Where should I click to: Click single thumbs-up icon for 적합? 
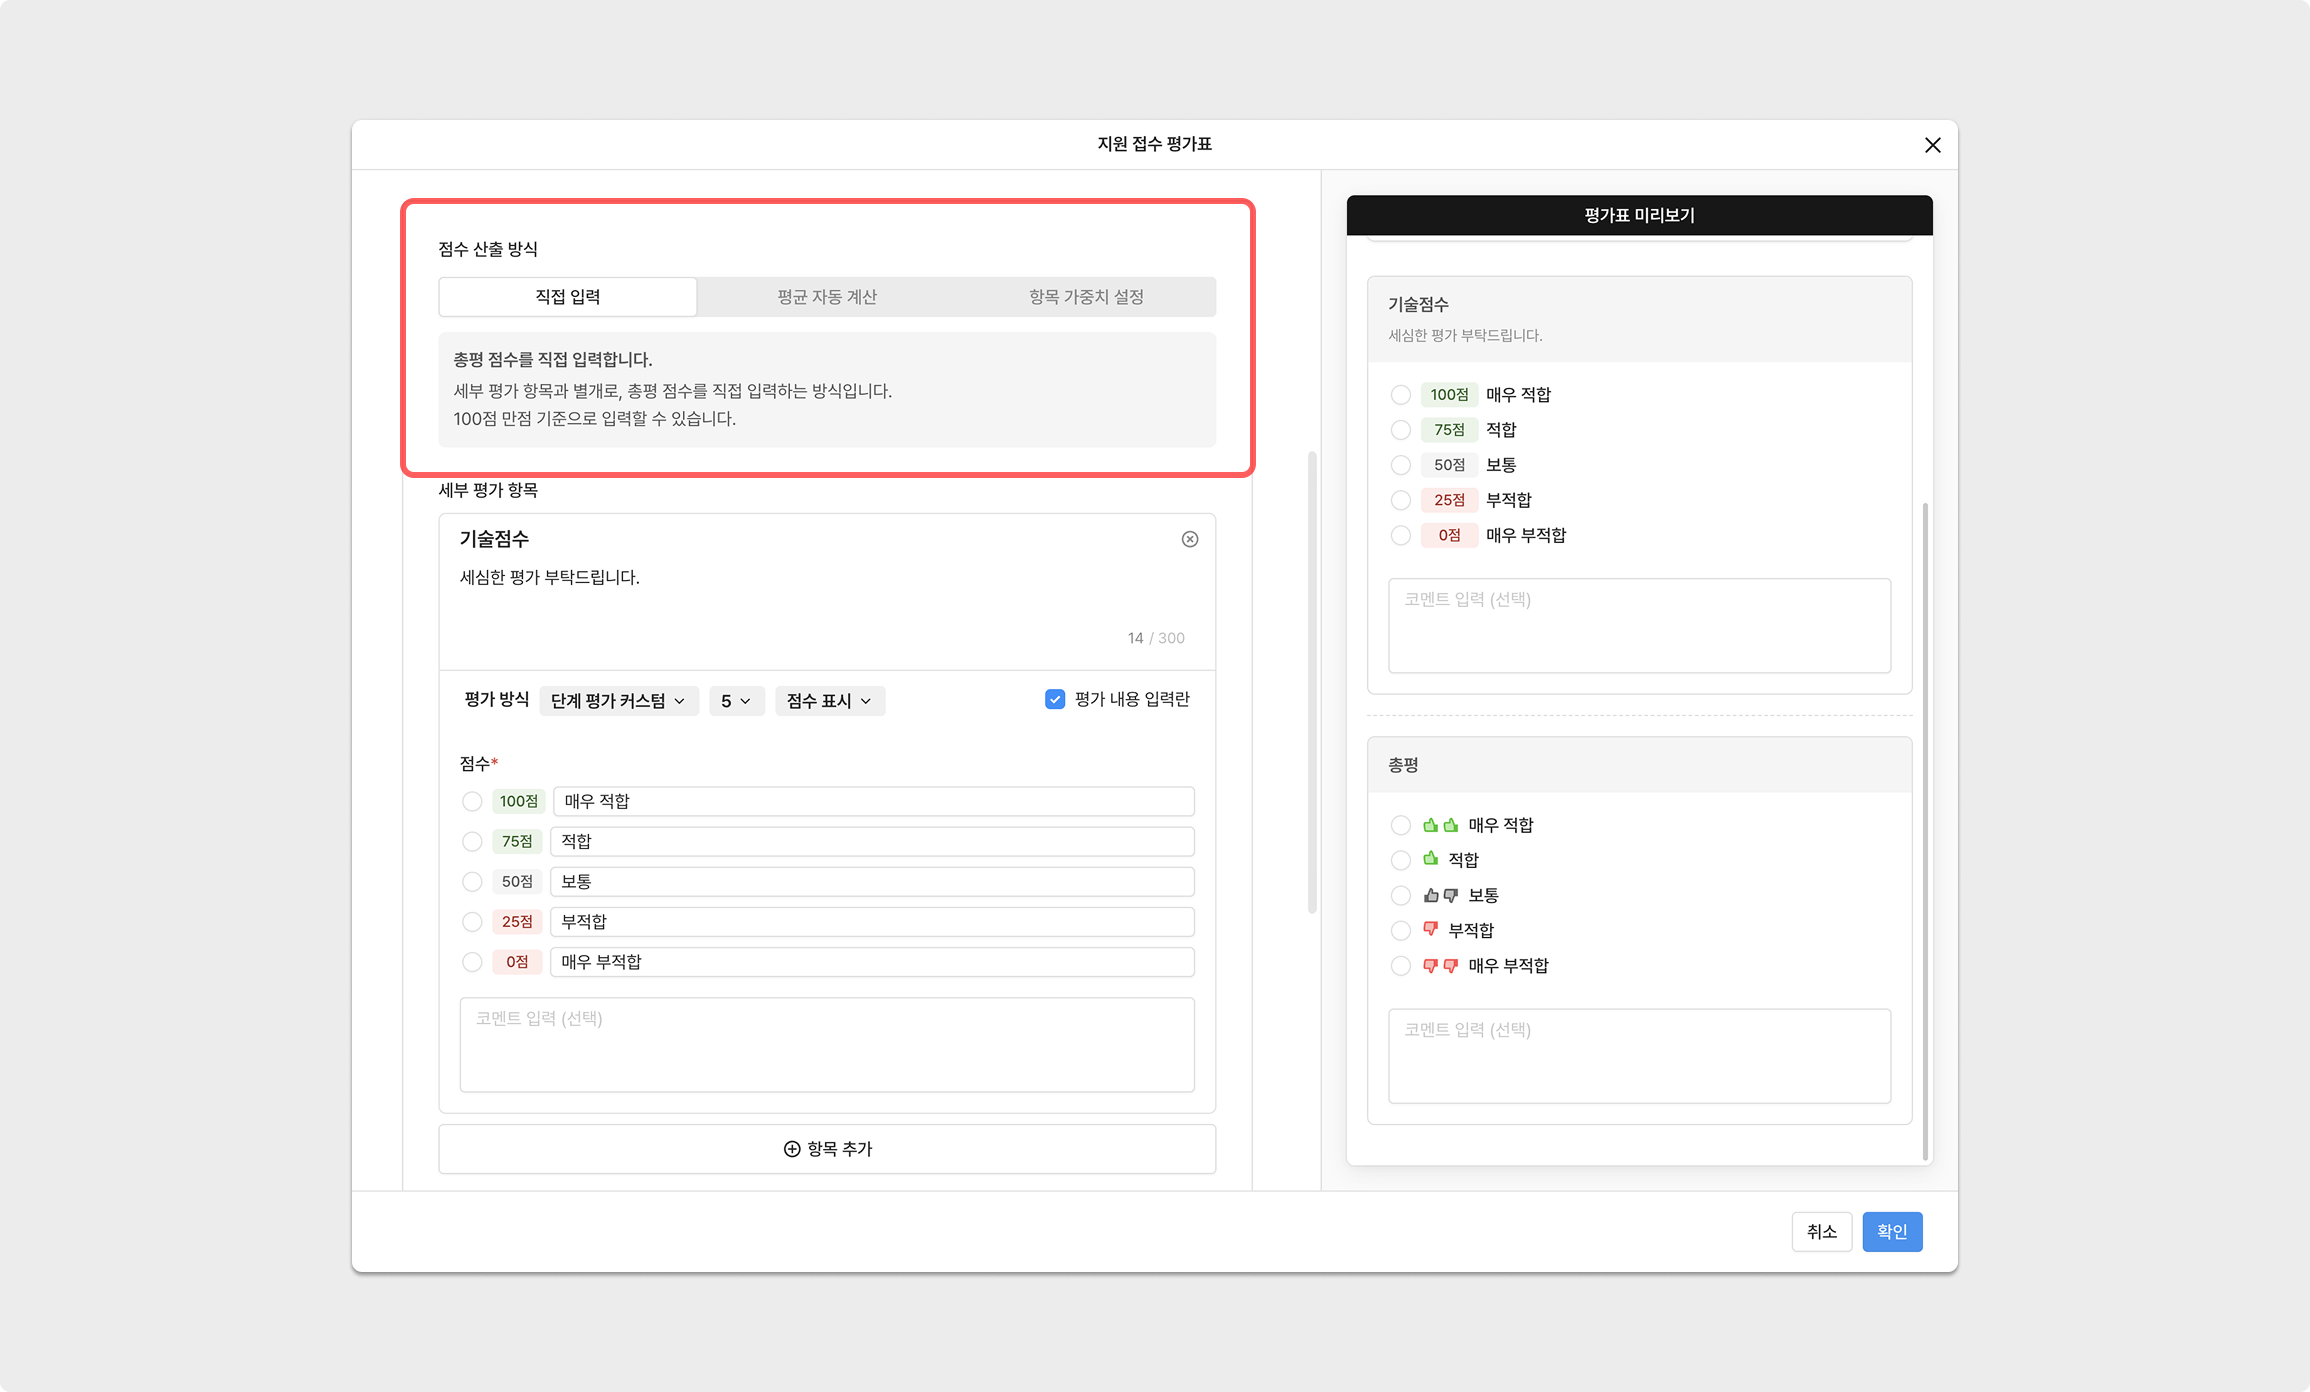(x=1431, y=859)
